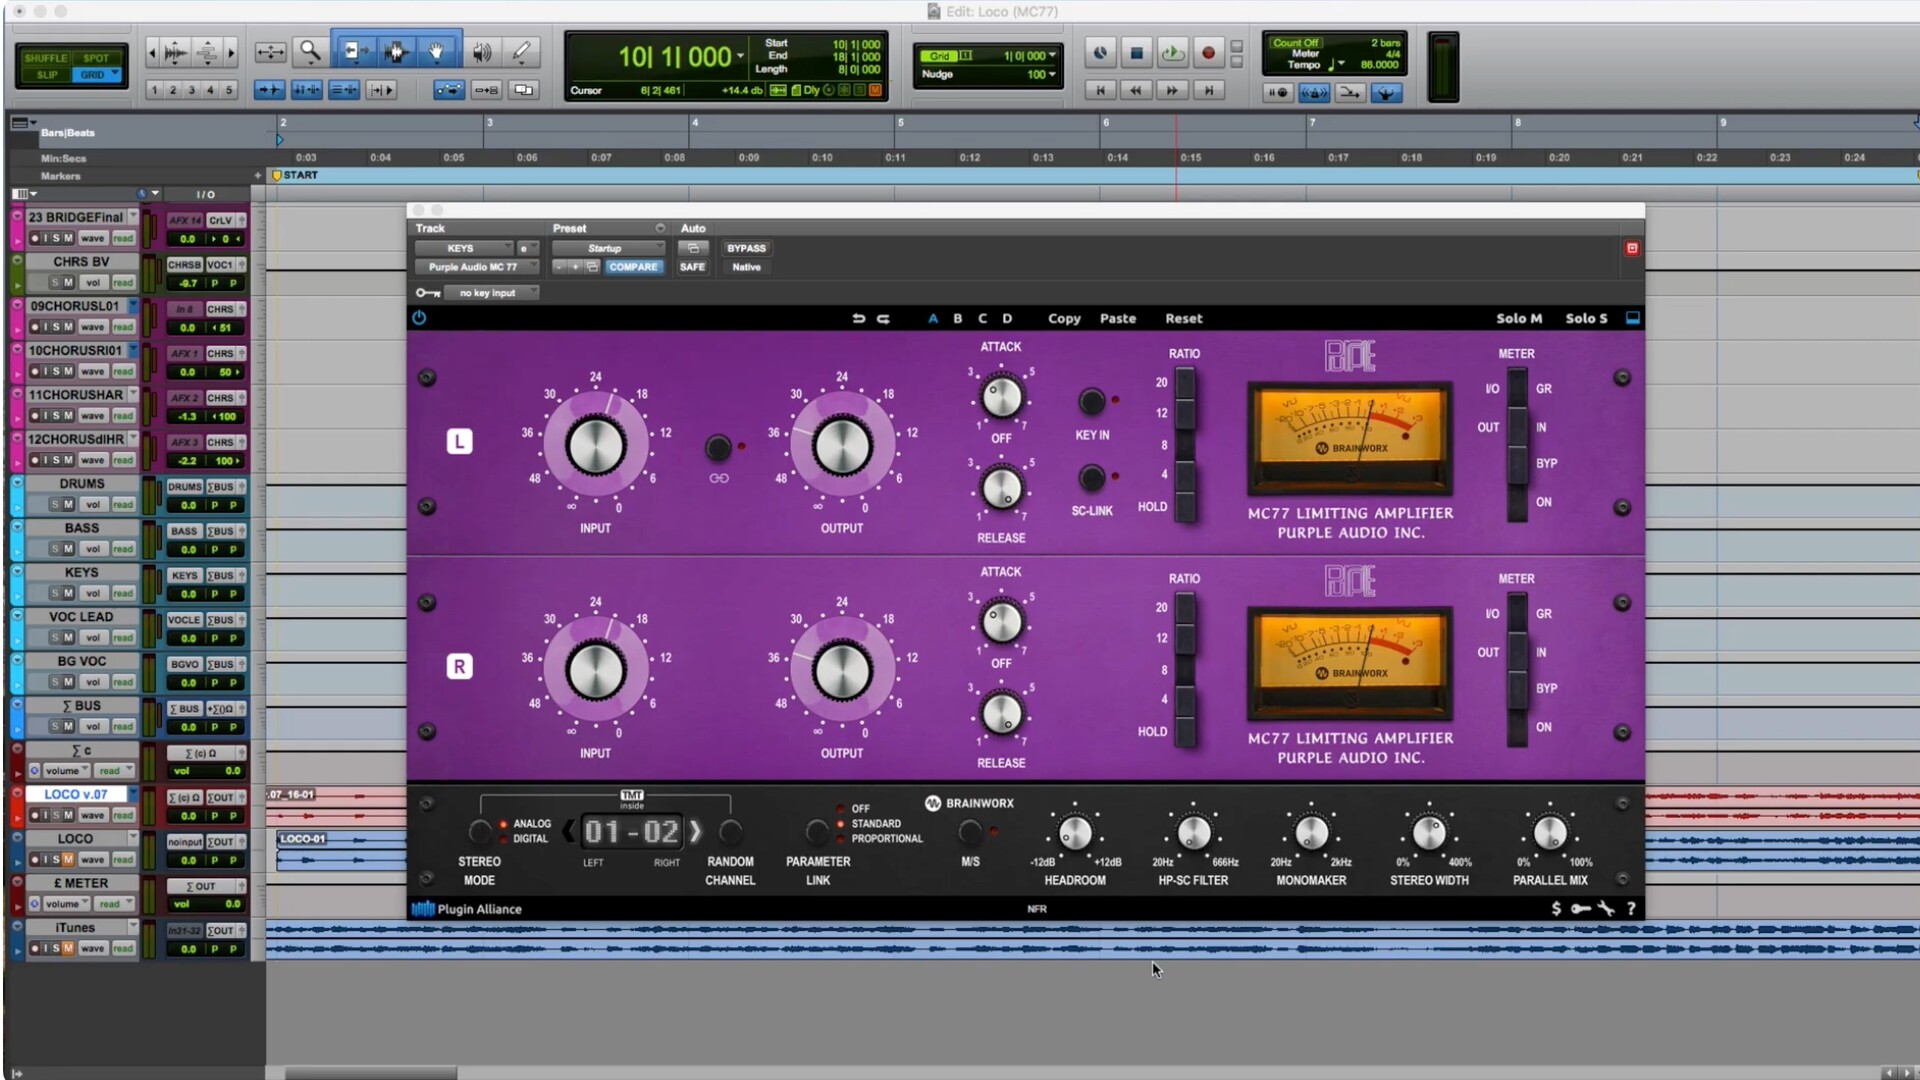The image size is (1920, 1080).
Task: Toggle the M/S mode button
Action: (x=969, y=831)
